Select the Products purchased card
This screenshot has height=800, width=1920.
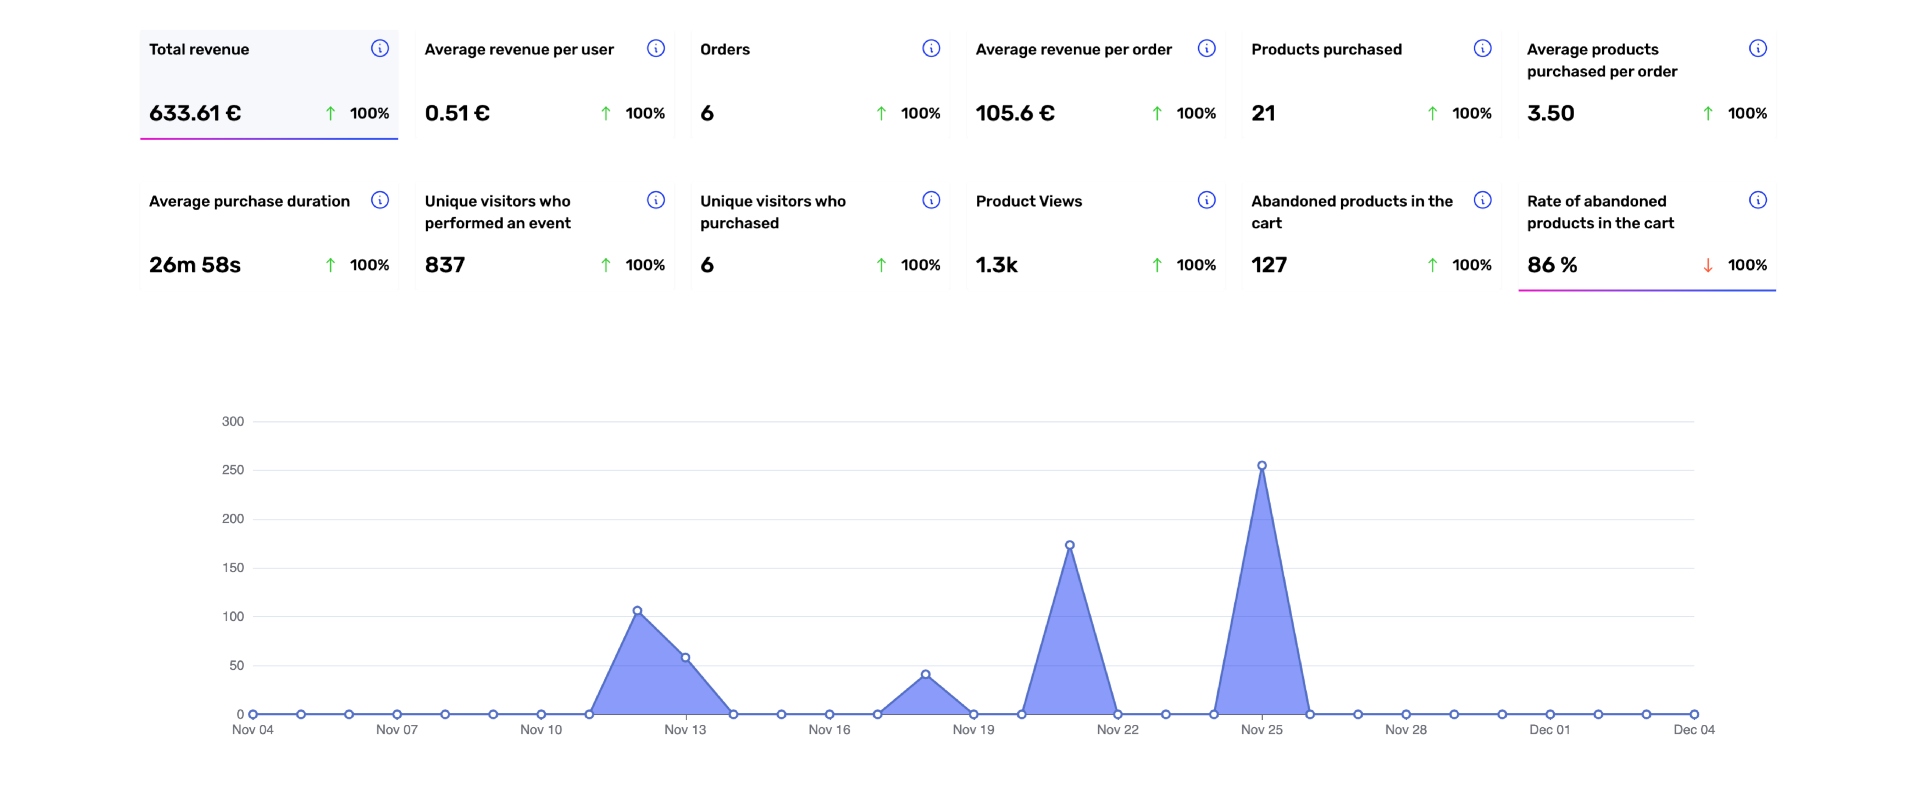point(1371,85)
